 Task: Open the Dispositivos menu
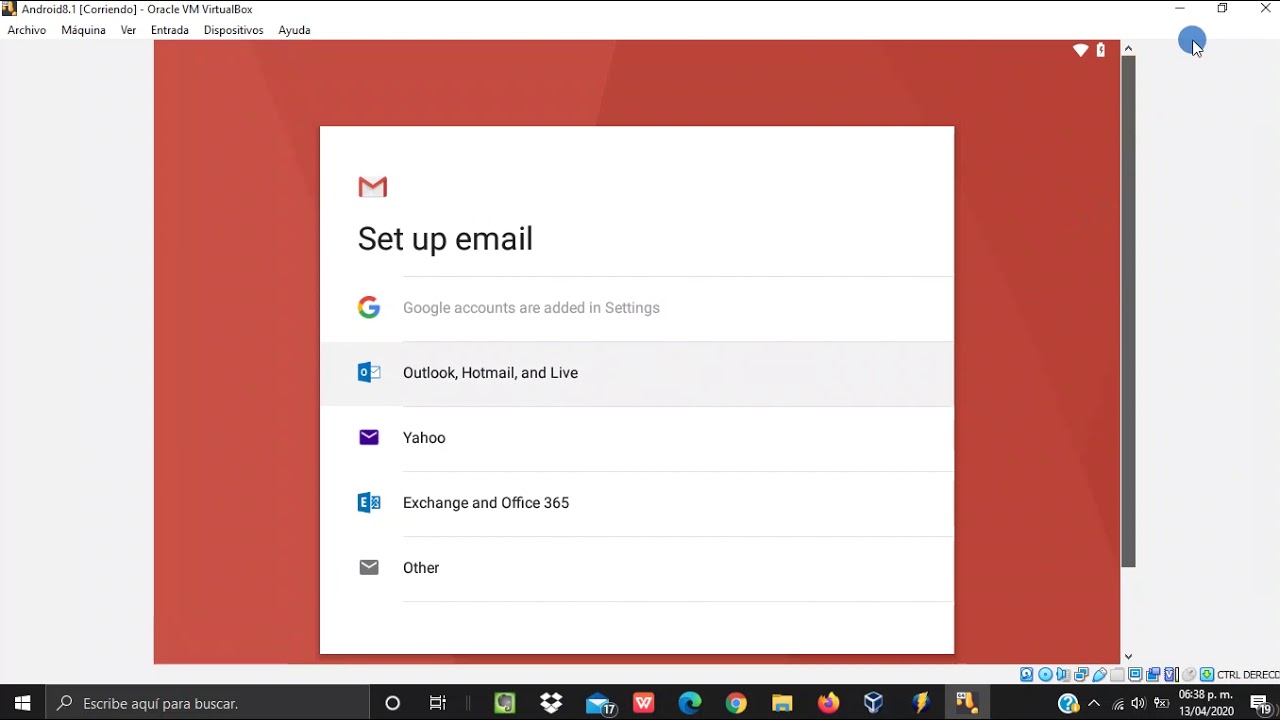pos(234,30)
